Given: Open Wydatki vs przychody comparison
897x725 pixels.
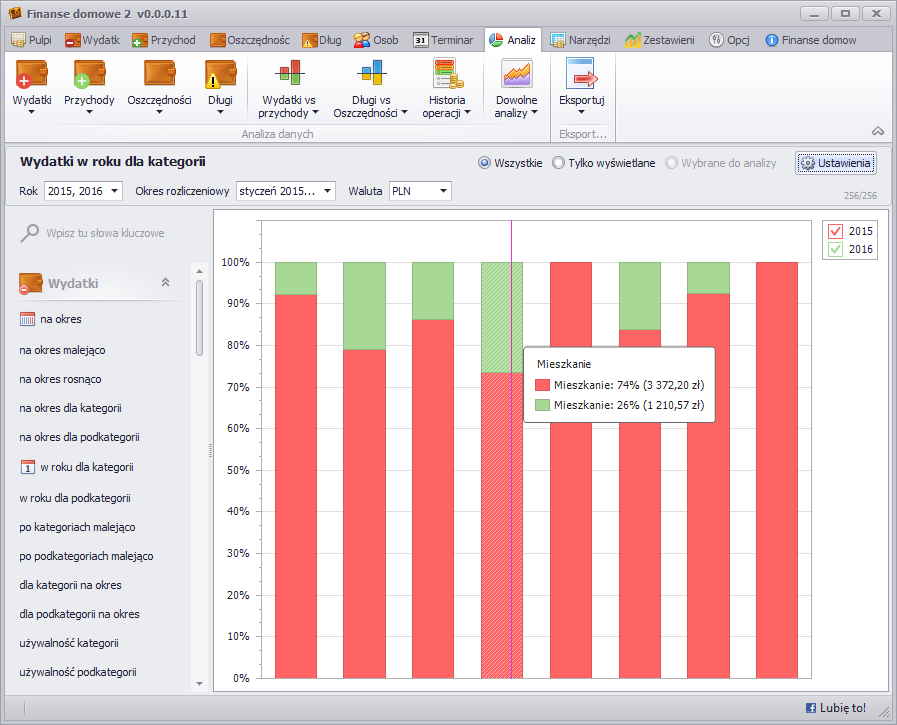Looking at the screenshot, I should pos(288,75).
